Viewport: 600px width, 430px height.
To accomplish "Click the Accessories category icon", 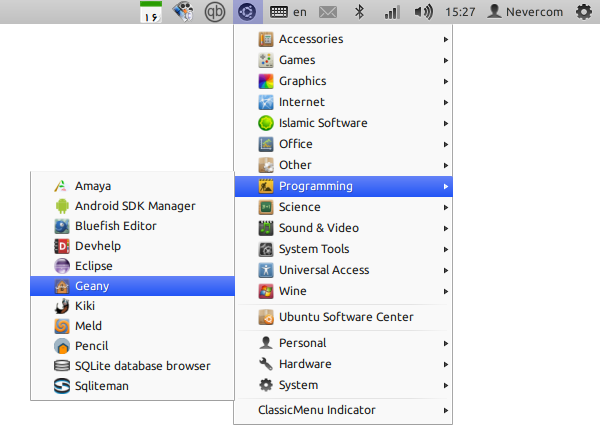I will [x=266, y=39].
